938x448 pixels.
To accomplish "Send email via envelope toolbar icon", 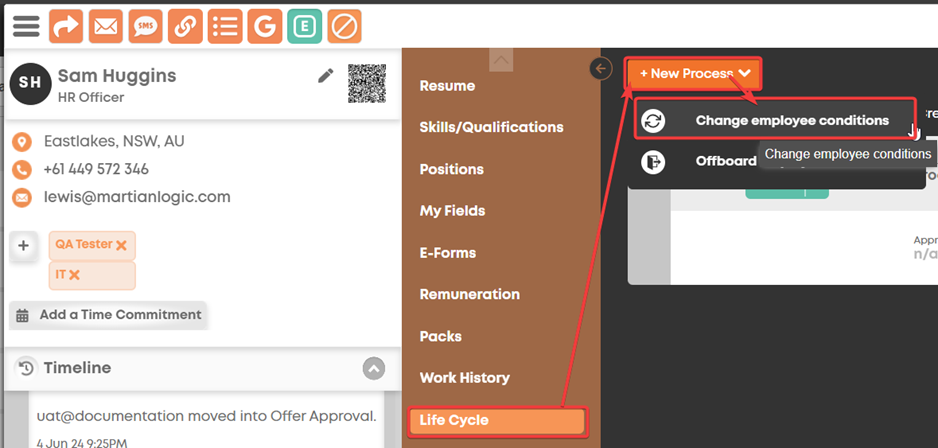I will coord(106,26).
